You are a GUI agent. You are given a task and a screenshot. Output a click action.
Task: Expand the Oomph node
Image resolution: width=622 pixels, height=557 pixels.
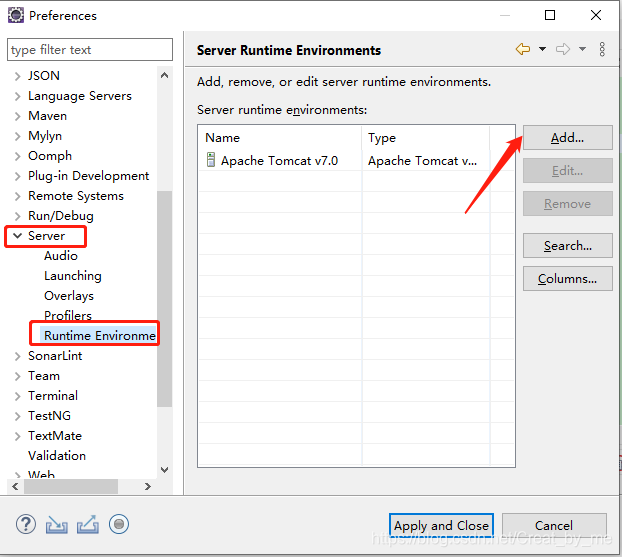[x=17, y=156]
